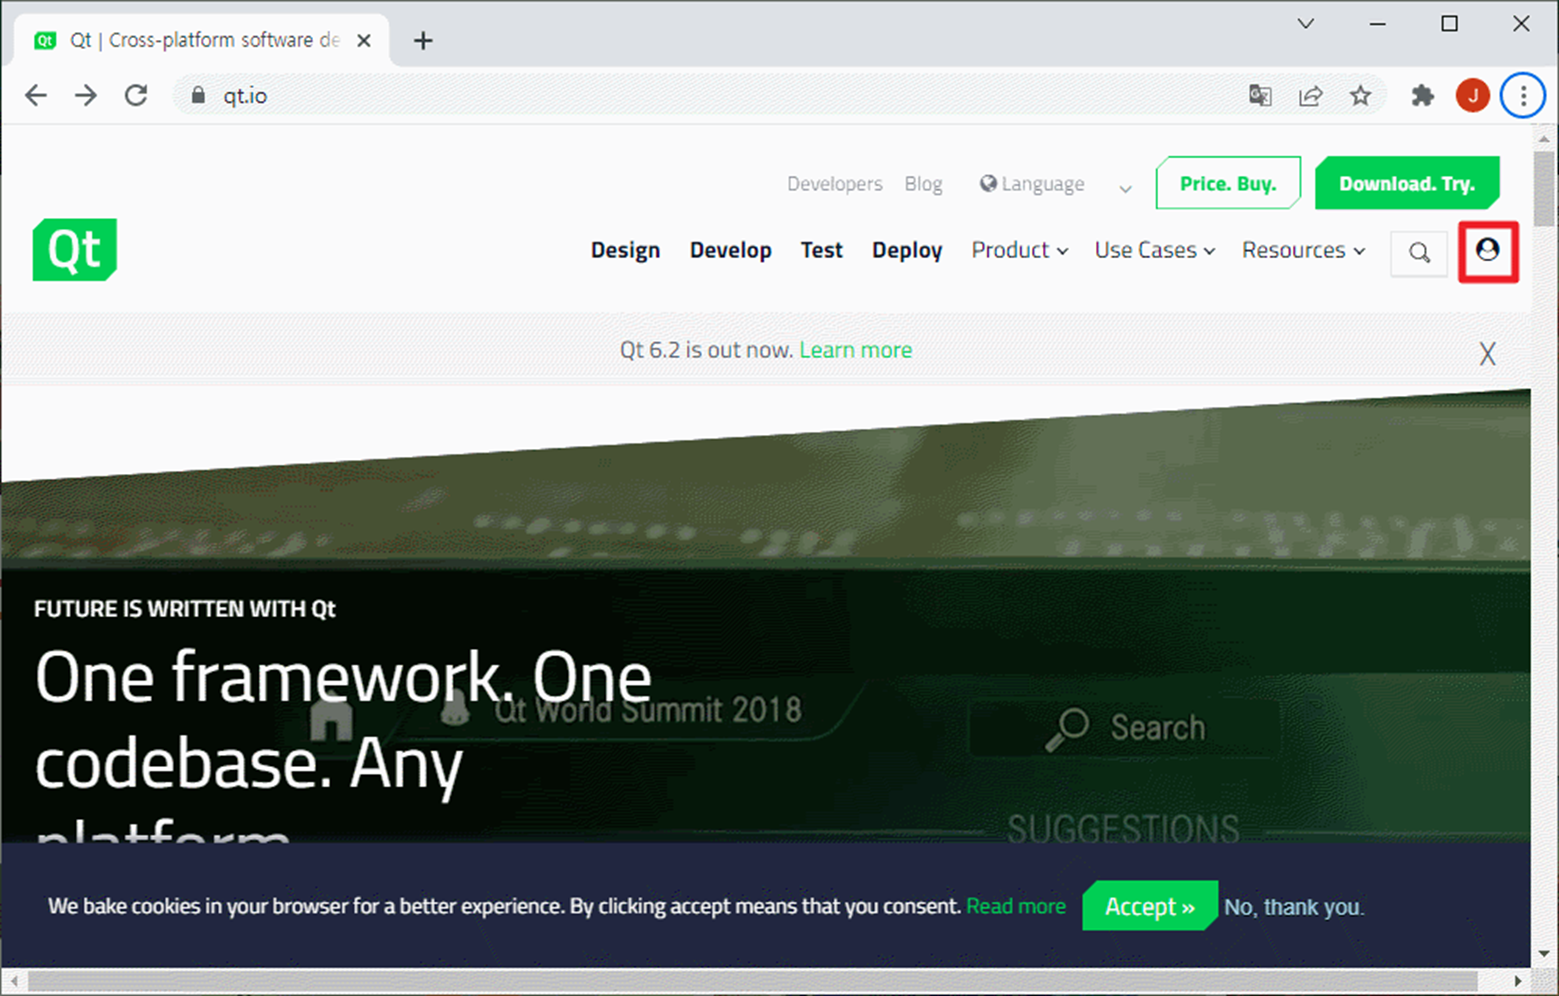Decline cookies with No, thank you
This screenshot has height=996, width=1559.
click(1294, 907)
